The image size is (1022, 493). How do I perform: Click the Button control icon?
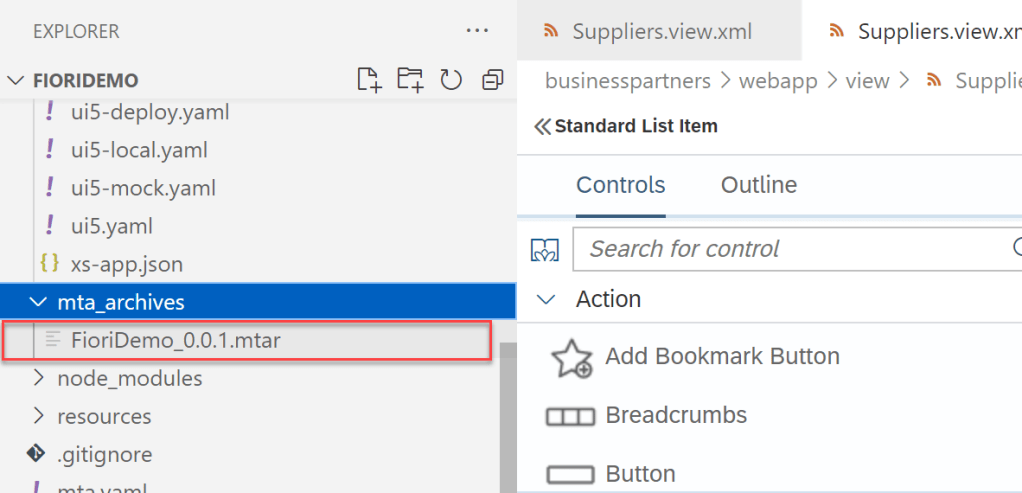click(x=570, y=474)
